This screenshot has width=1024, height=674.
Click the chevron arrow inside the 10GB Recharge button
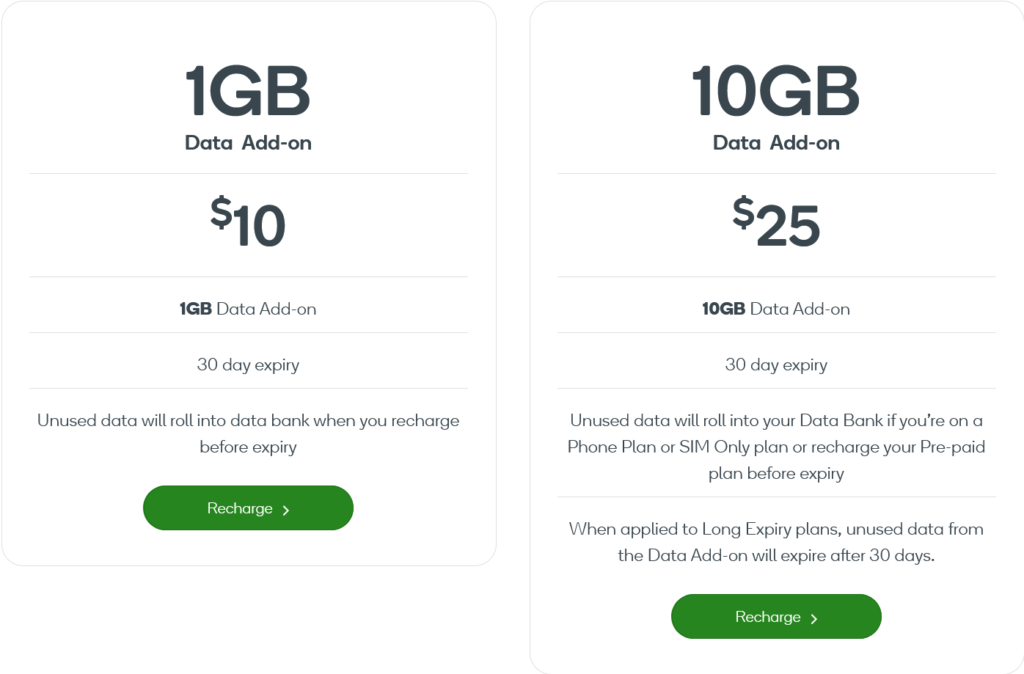(x=814, y=617)
